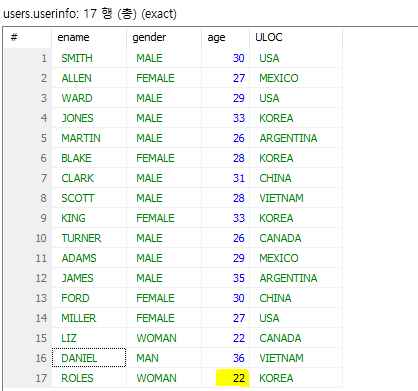Image resolution: width=418 pixels, height=391 pixels.
Task: Select the focused DANIEL name cell
Action: (x=89, y=358)
